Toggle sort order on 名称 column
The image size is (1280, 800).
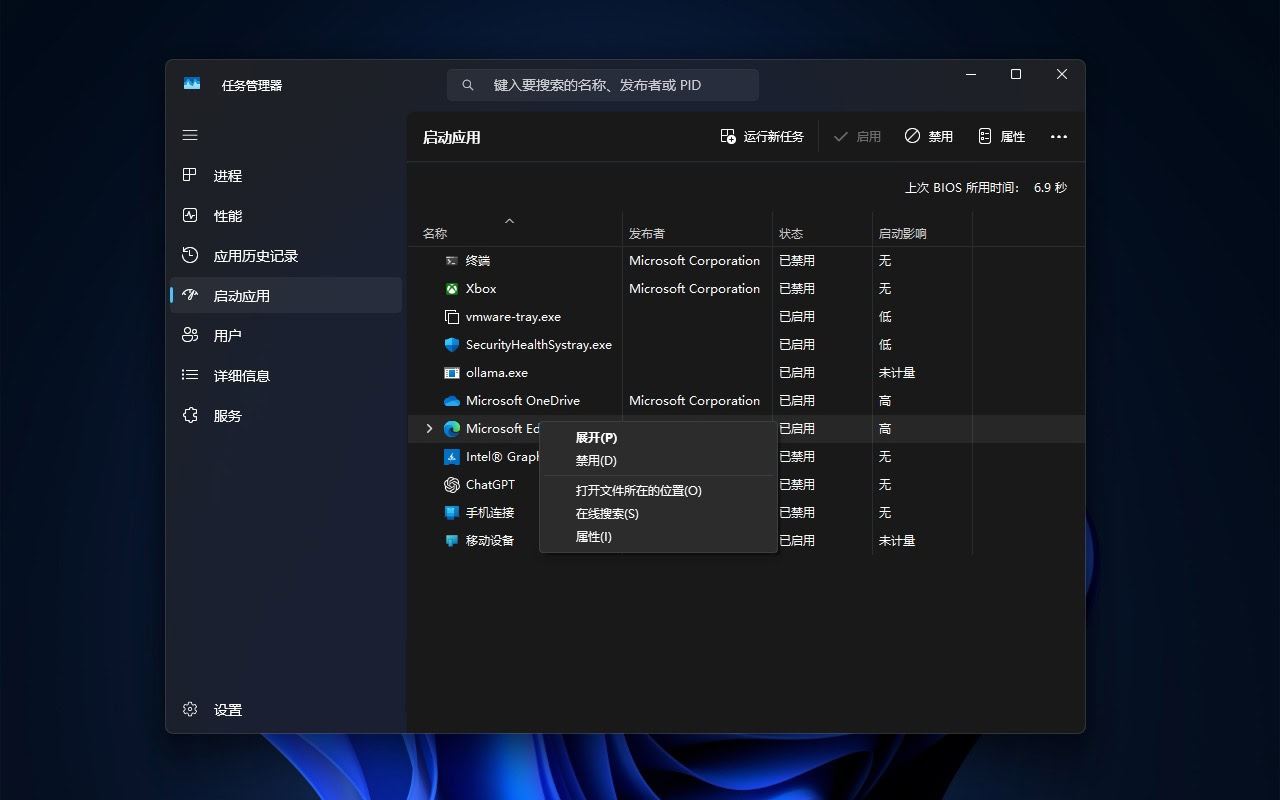(x=435, y=233)
